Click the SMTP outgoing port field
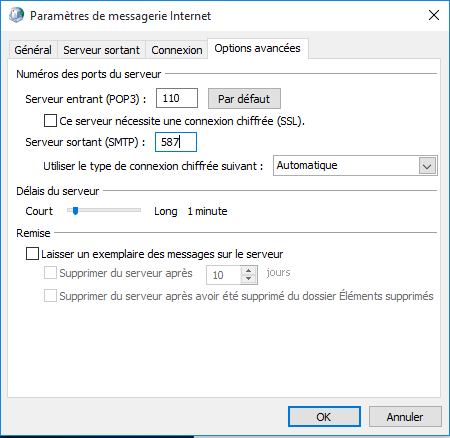The width and height of the screenshot is (450, 438). (176, 142)
